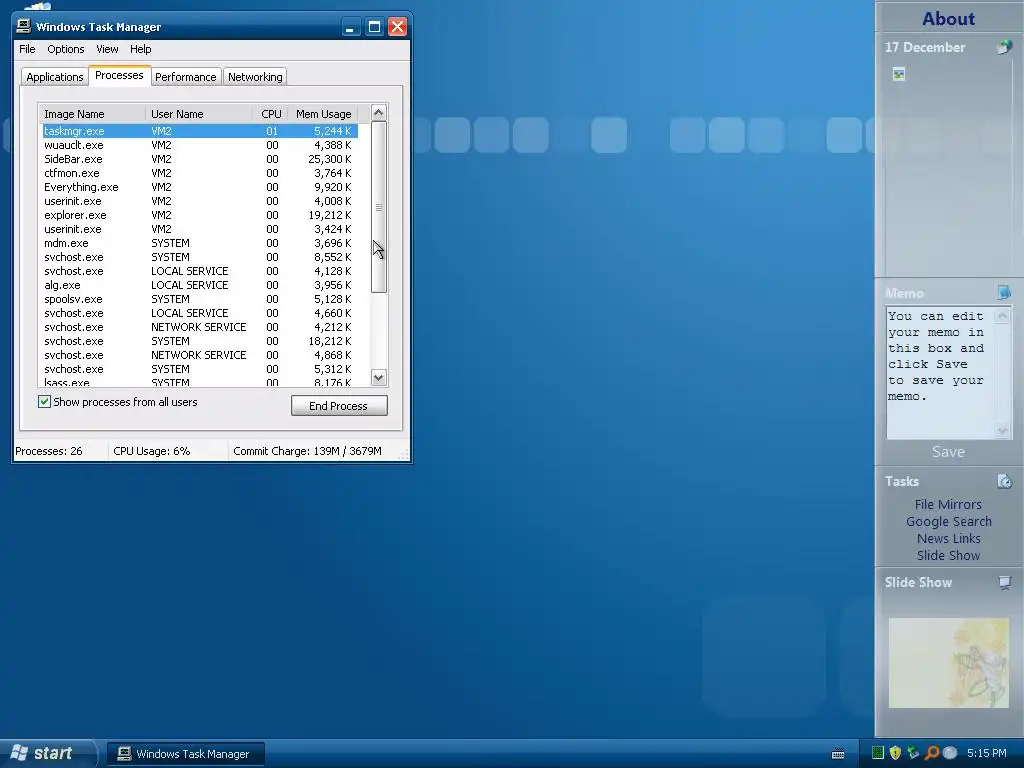Click the process list scroll down arrow
Screen dimensions: 1024x768
(379, 377)
